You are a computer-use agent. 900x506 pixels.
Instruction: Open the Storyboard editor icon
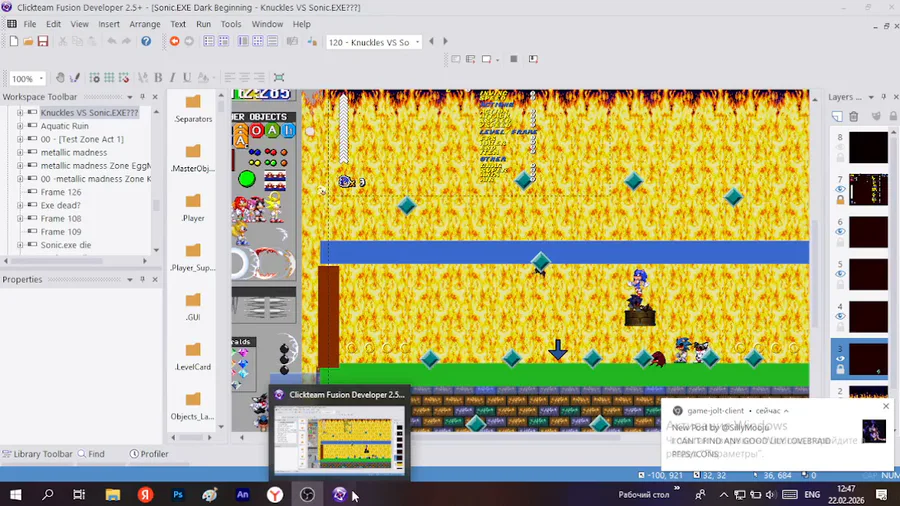pyautogui.click(x=209, y=41)
